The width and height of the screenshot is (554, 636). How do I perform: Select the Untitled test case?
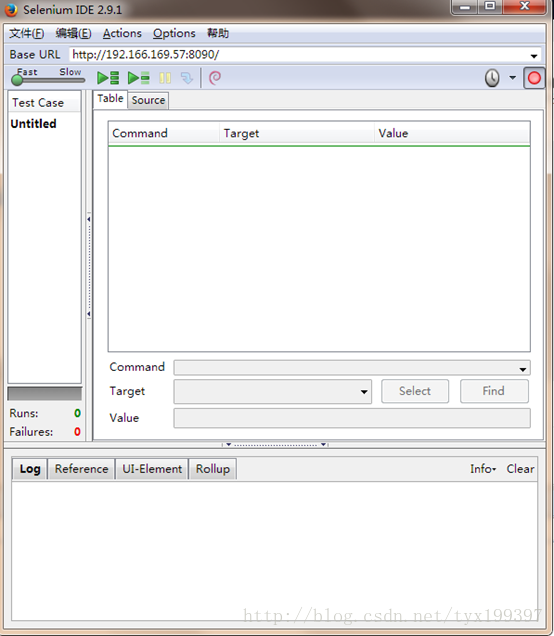(x=33, y=124)
